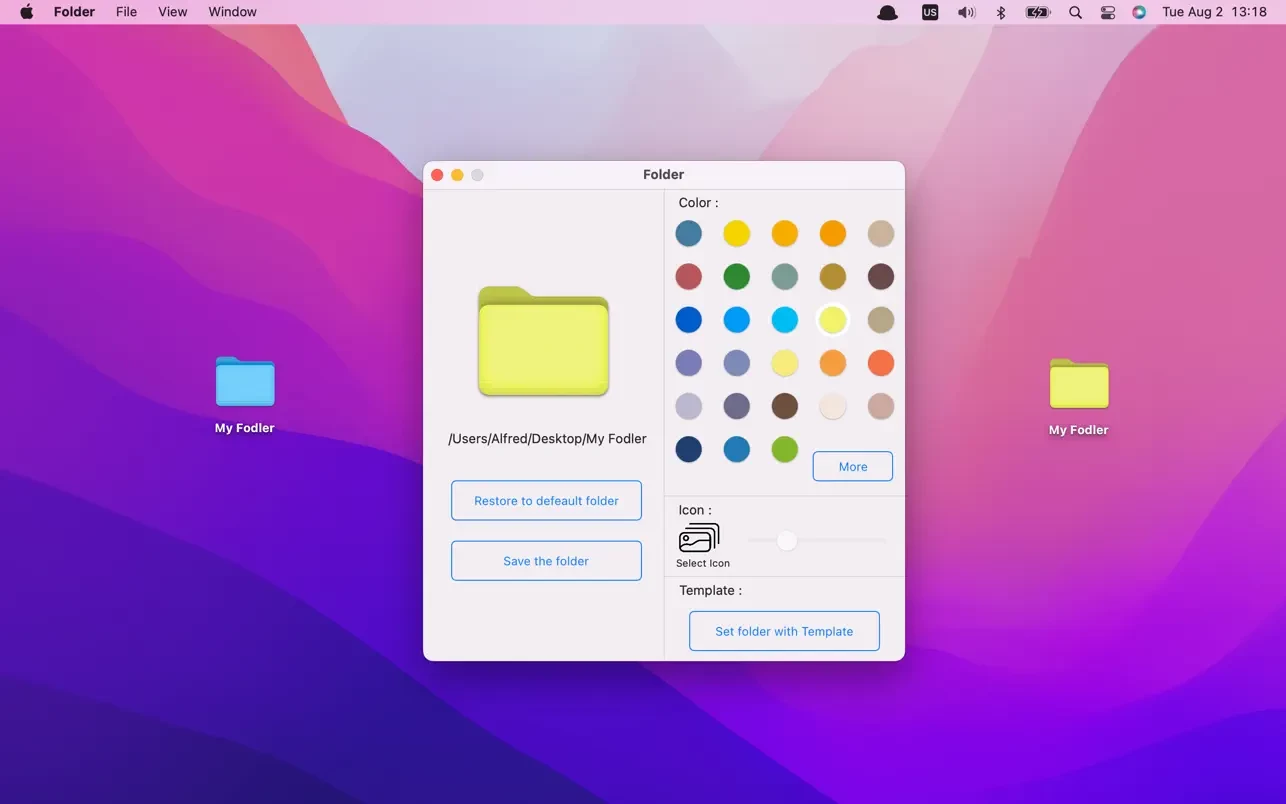1286x804 pixels.
Task: Open the View menu
Action: tap(172, 12)
